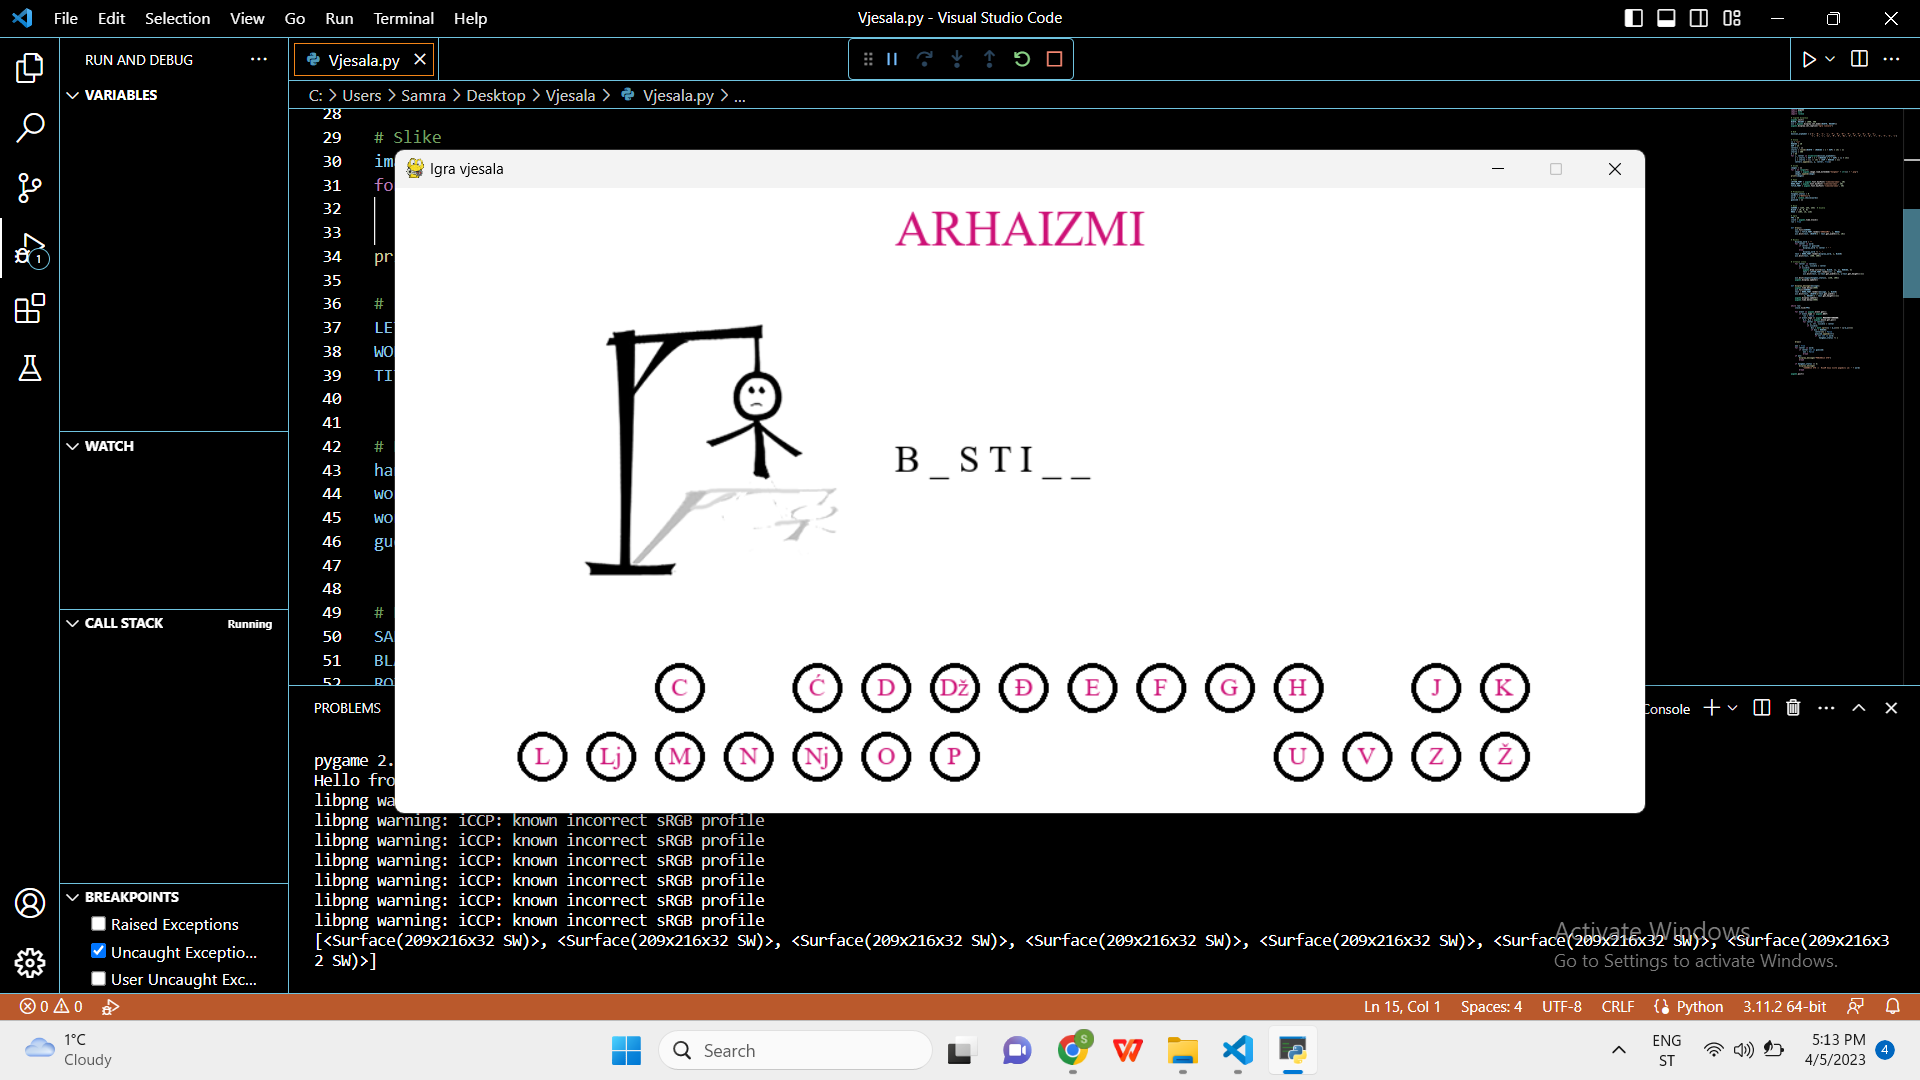
Task: Pause the running debug session
Action: point(891,59)
